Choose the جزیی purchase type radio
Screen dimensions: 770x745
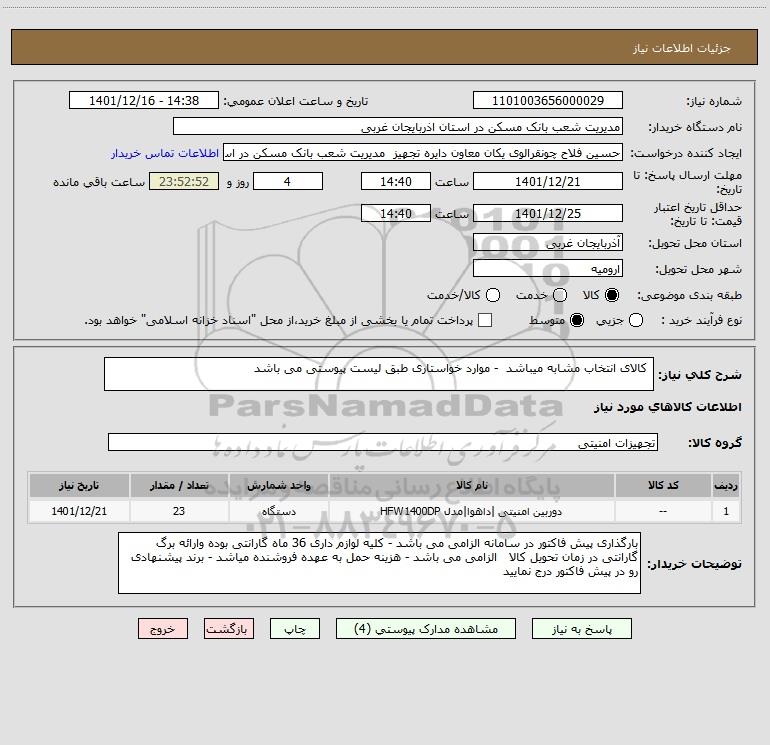636,320
